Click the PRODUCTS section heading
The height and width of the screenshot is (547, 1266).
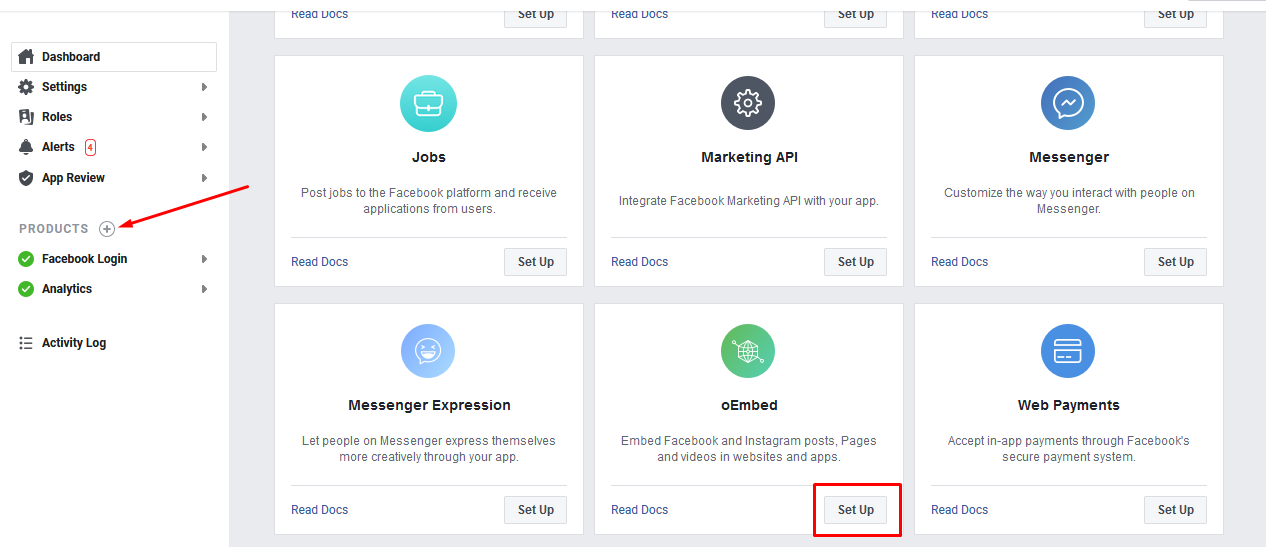tap(54, 229)
